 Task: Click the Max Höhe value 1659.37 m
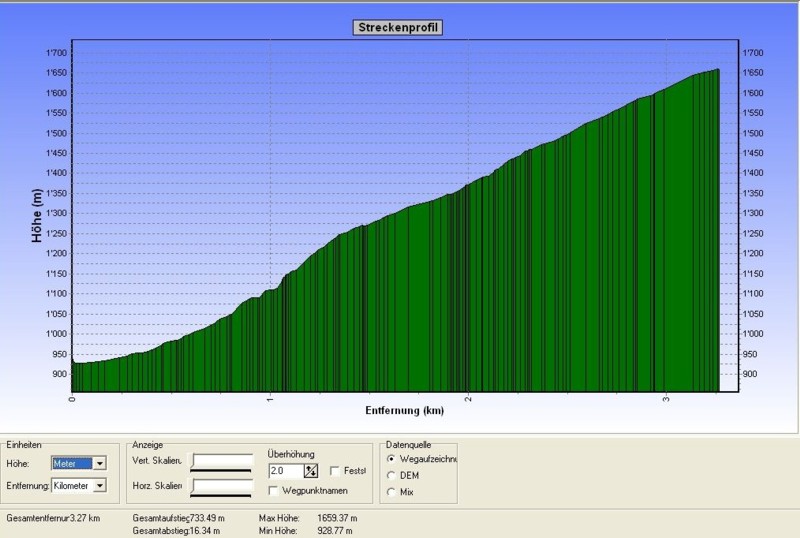tap(336, 518)
